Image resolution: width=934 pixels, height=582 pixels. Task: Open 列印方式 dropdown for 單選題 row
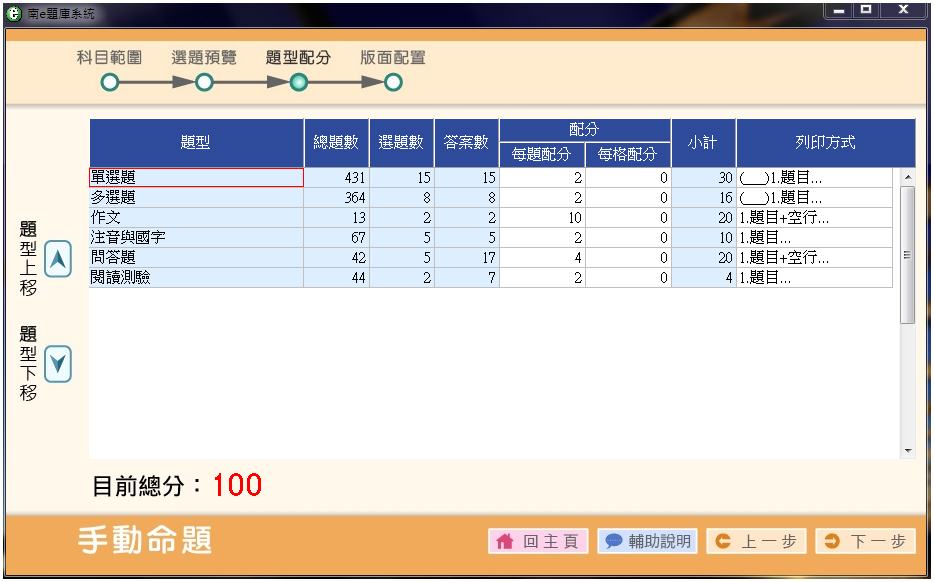pos(814,178)
